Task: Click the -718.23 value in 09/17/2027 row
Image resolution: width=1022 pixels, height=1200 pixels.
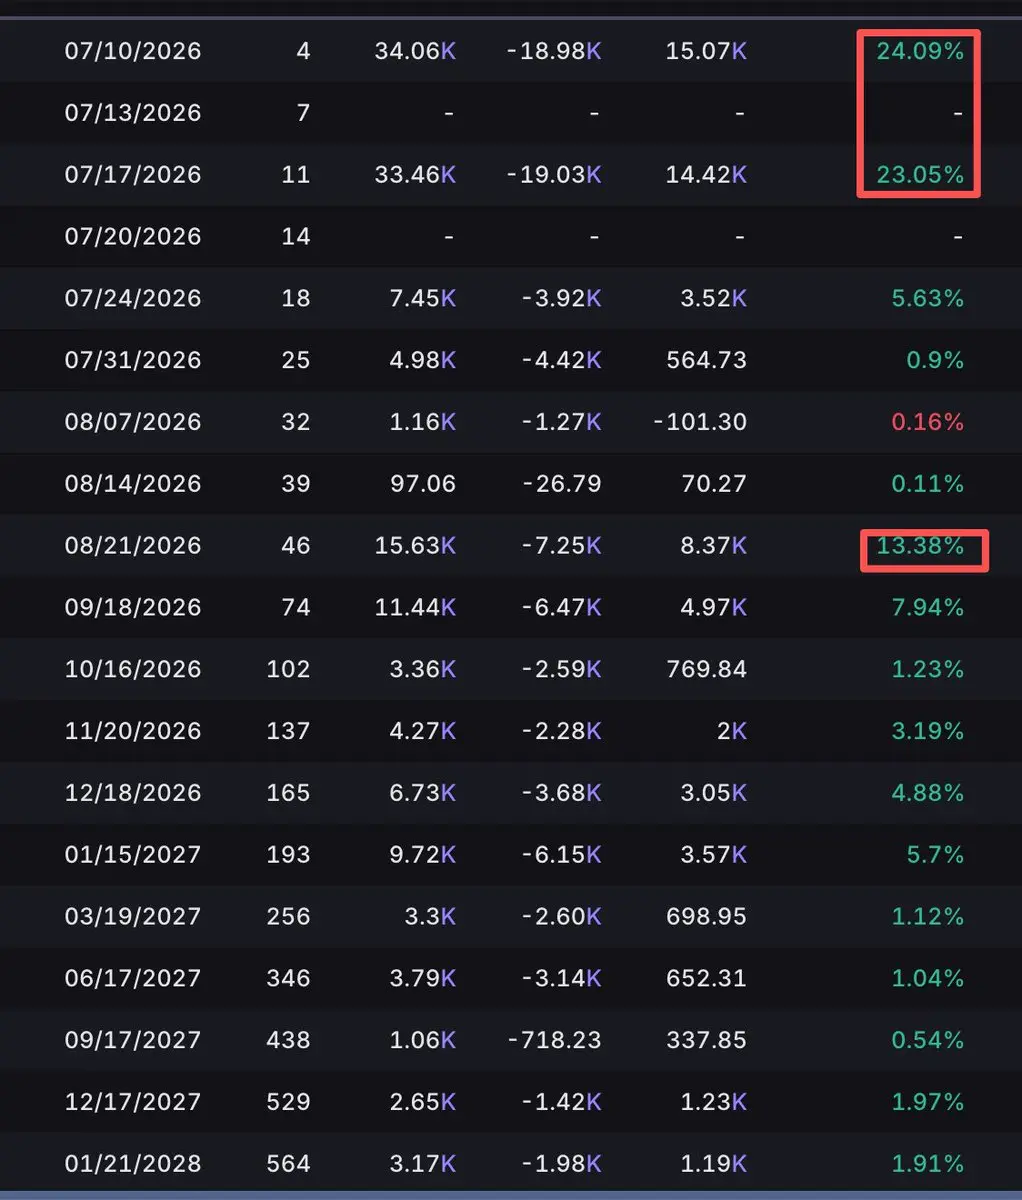Action: click(x=554, y=1041)
